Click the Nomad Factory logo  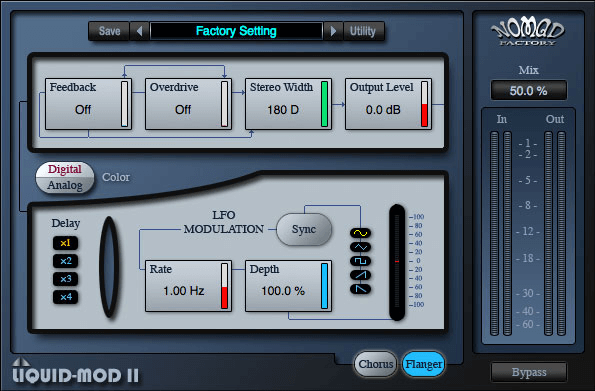(527, 32)
